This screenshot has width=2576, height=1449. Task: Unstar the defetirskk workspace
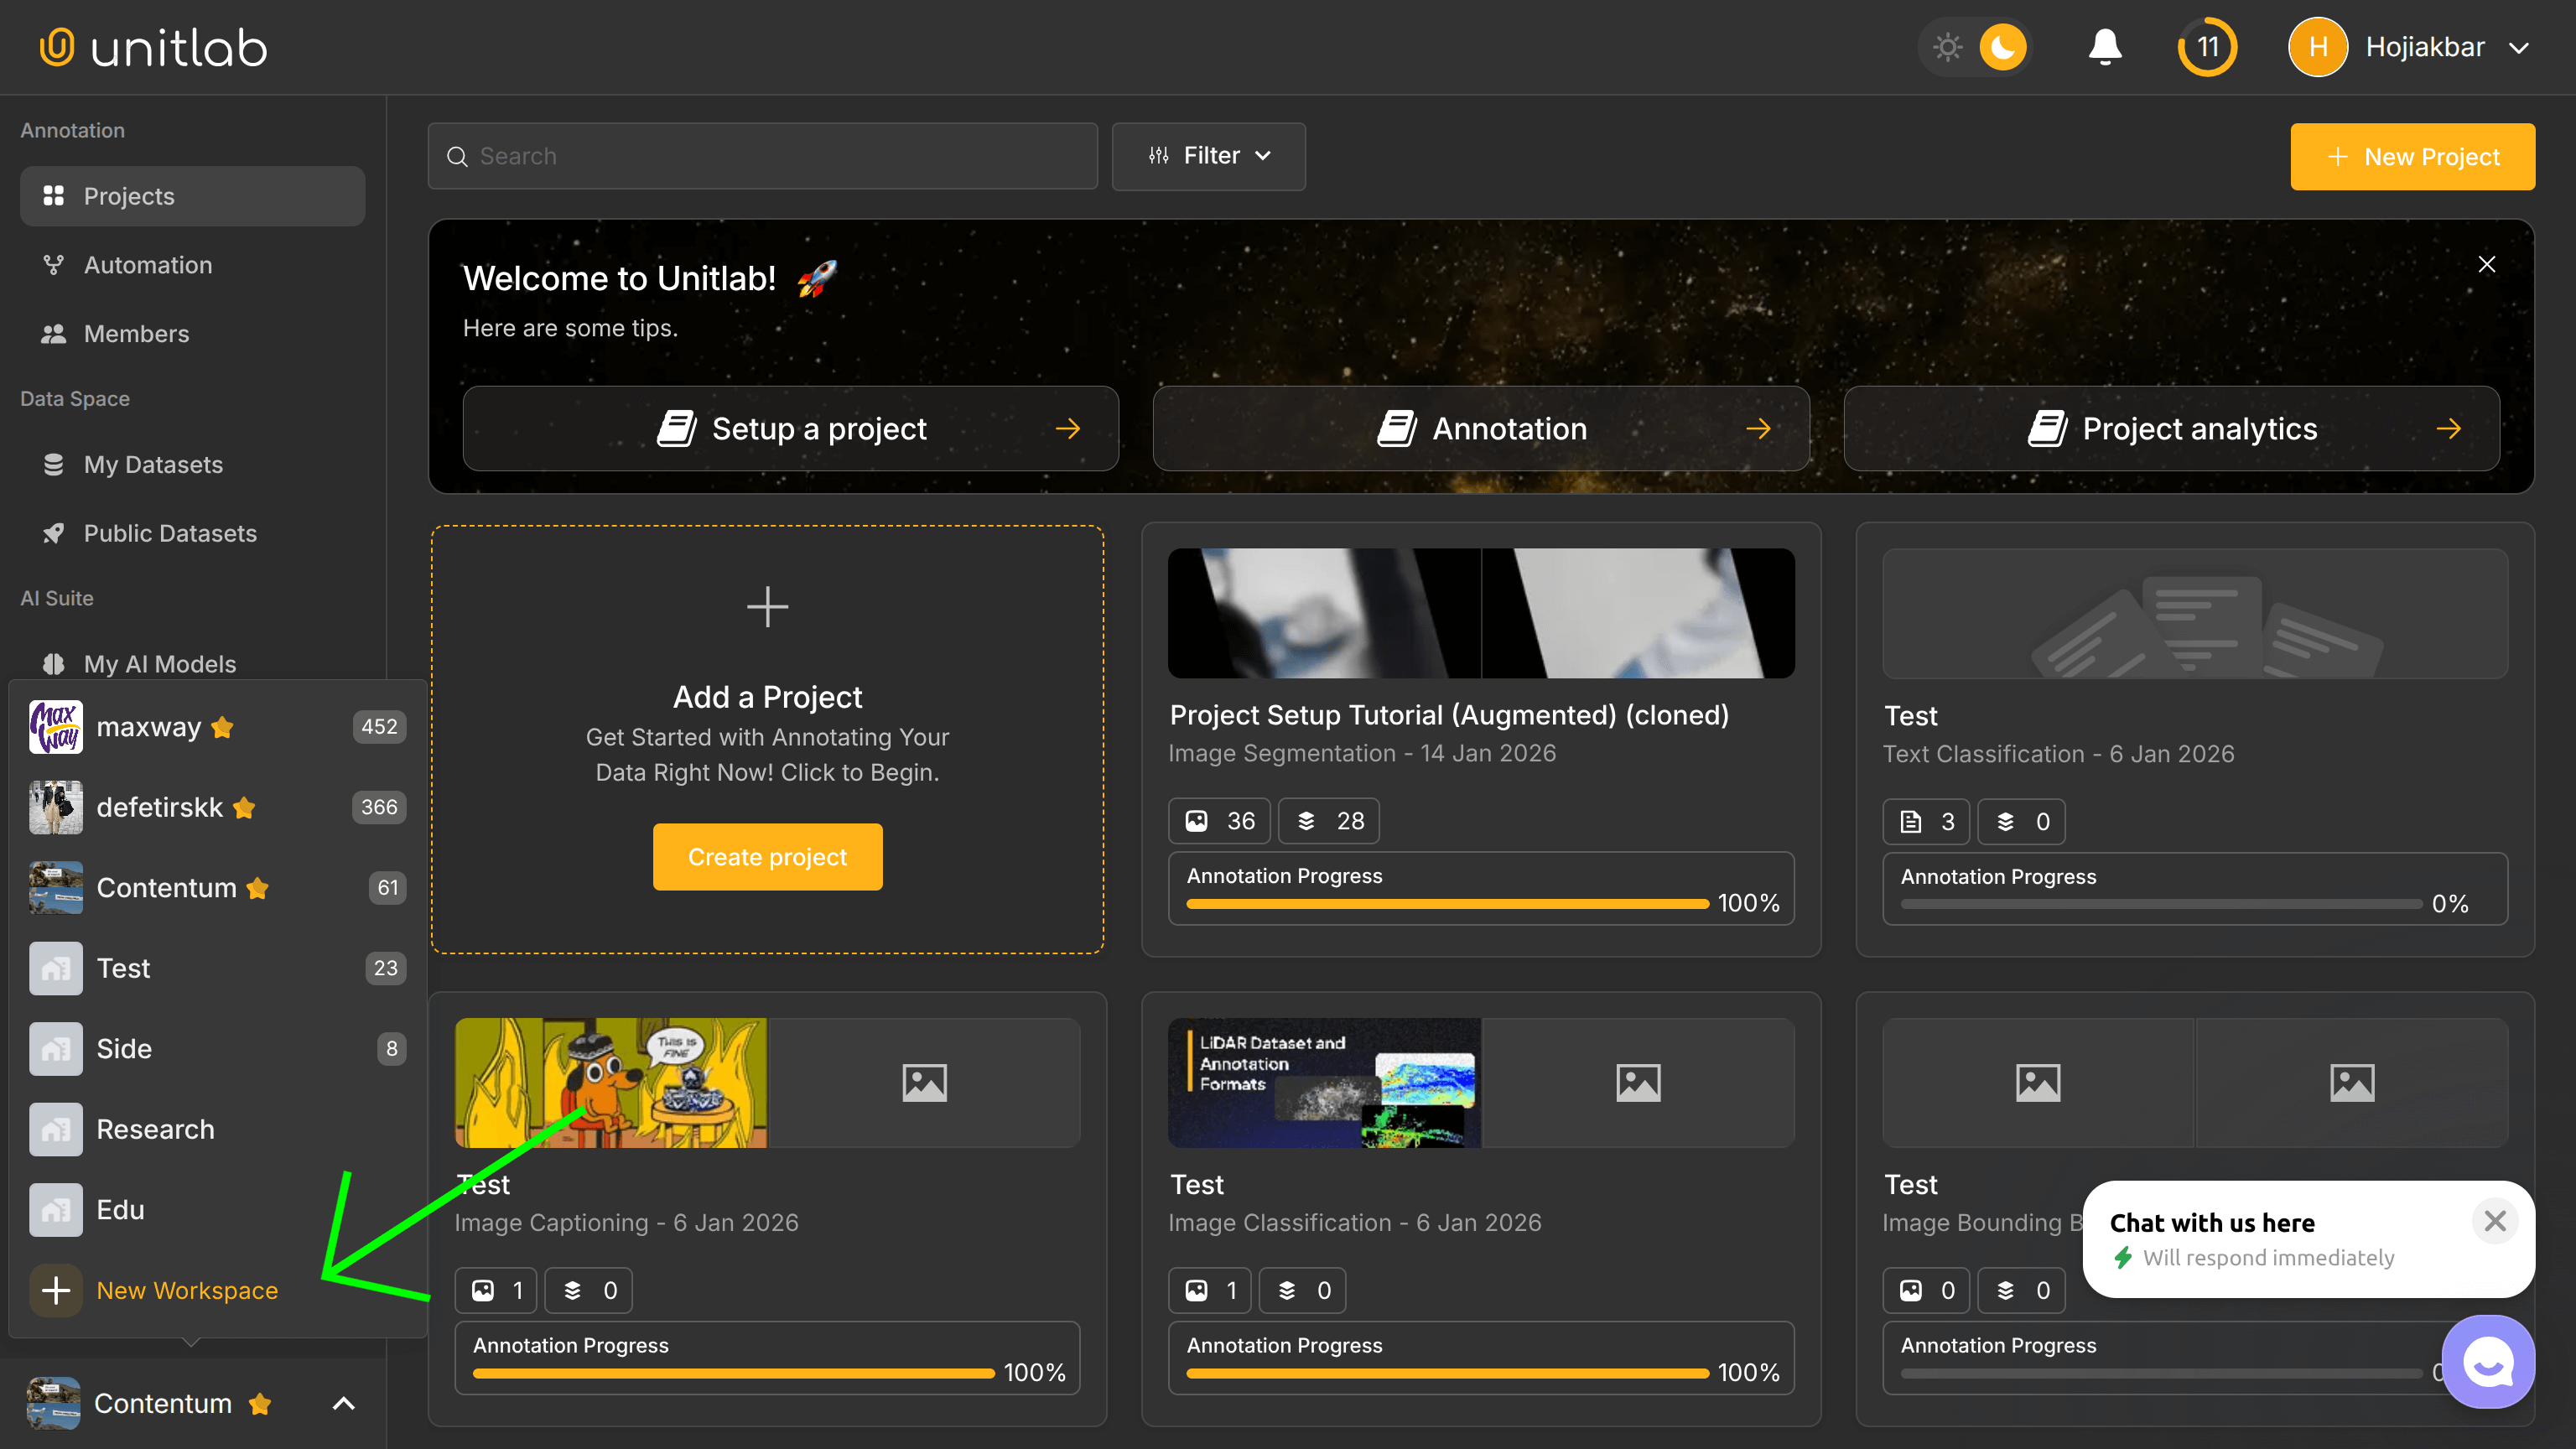coord(243,808)
